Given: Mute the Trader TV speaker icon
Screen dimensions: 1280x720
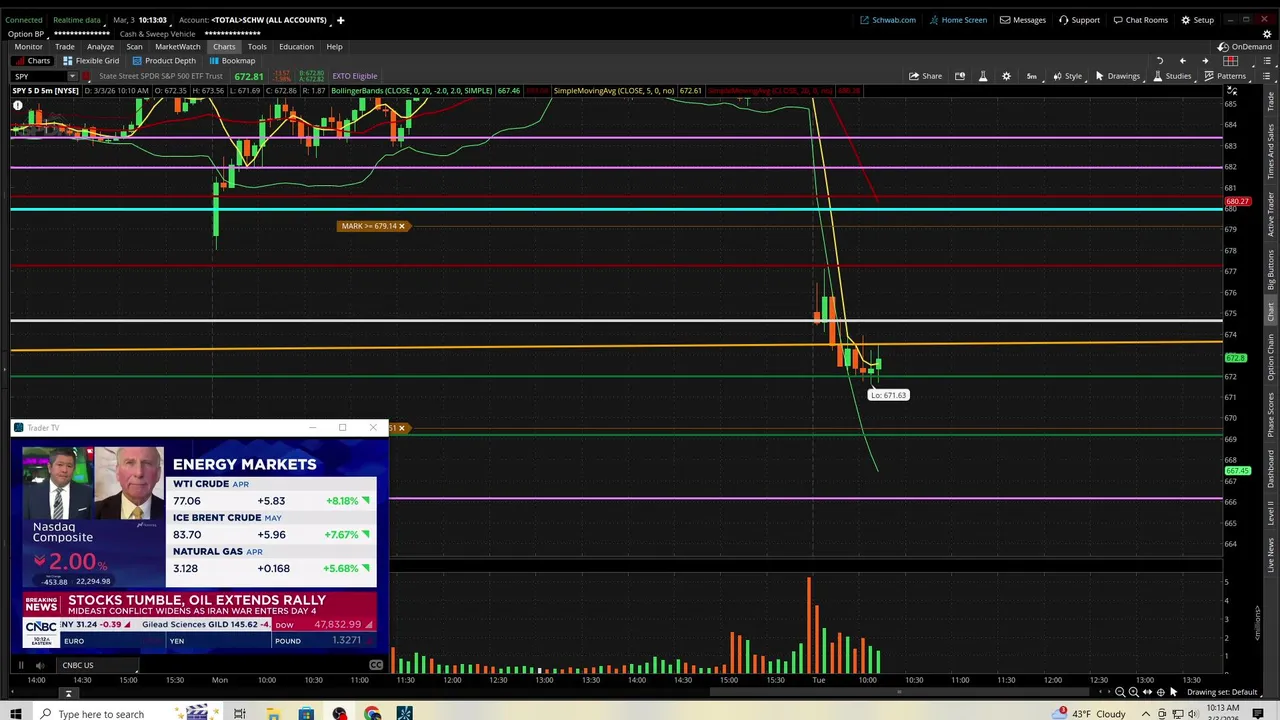Looking at the screenshot, I should tap(39, 665).
